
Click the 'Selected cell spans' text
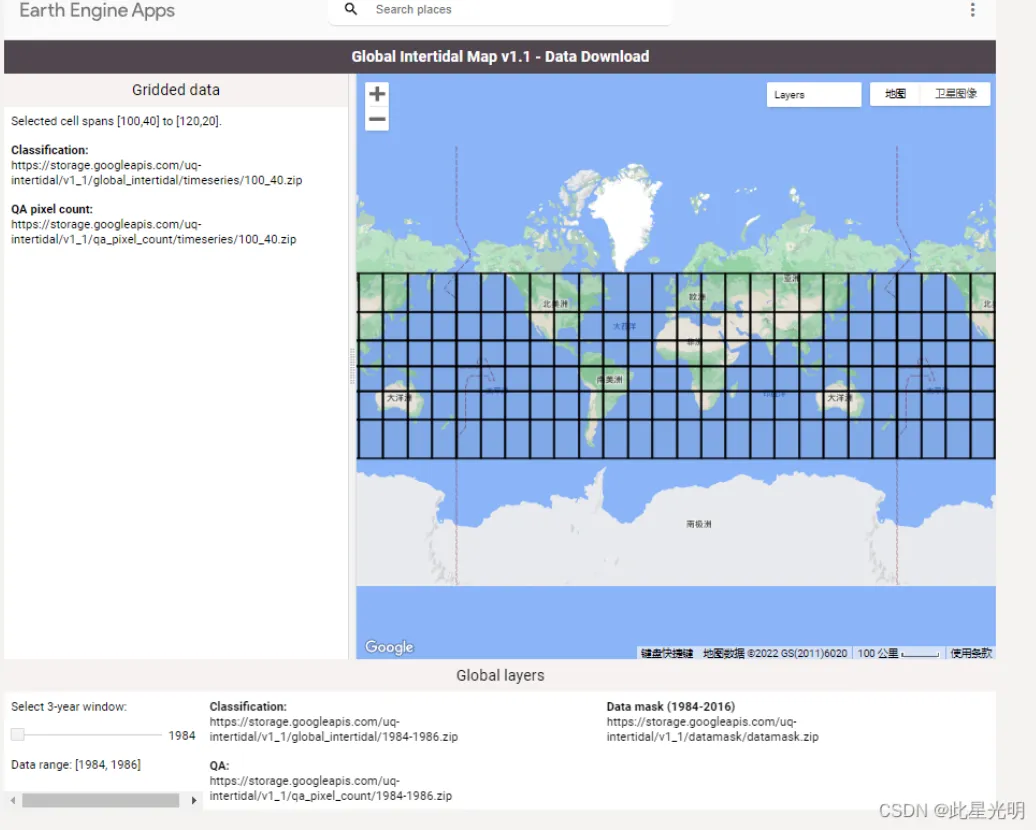116,121
